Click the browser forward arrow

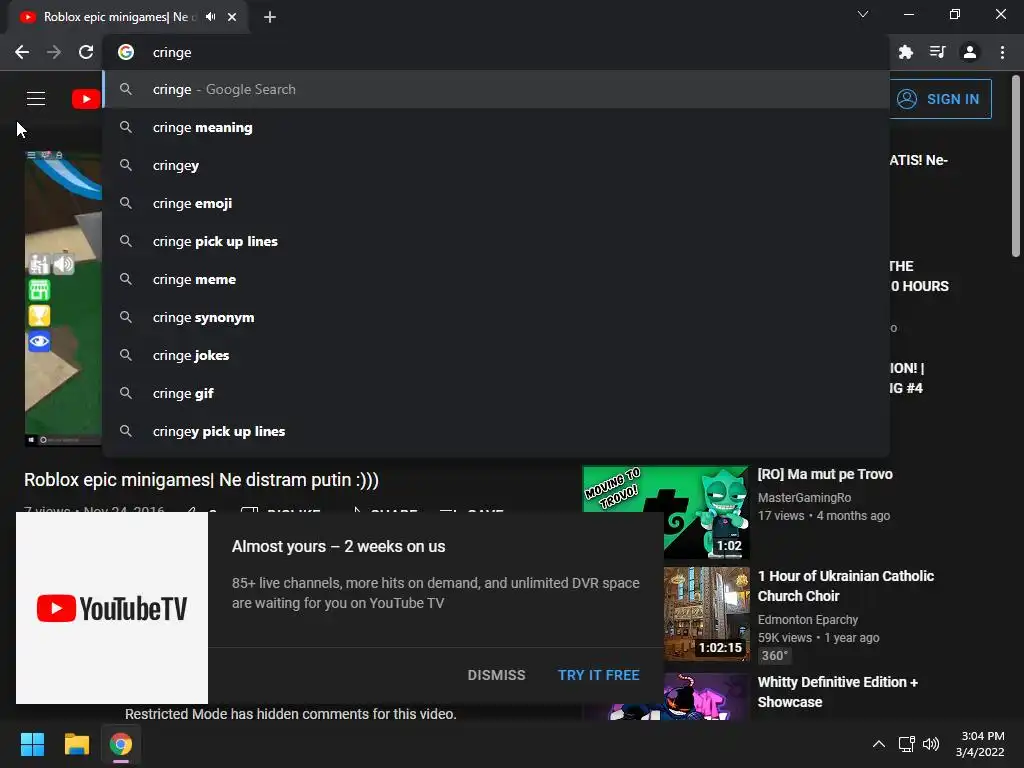click(54, 52)
